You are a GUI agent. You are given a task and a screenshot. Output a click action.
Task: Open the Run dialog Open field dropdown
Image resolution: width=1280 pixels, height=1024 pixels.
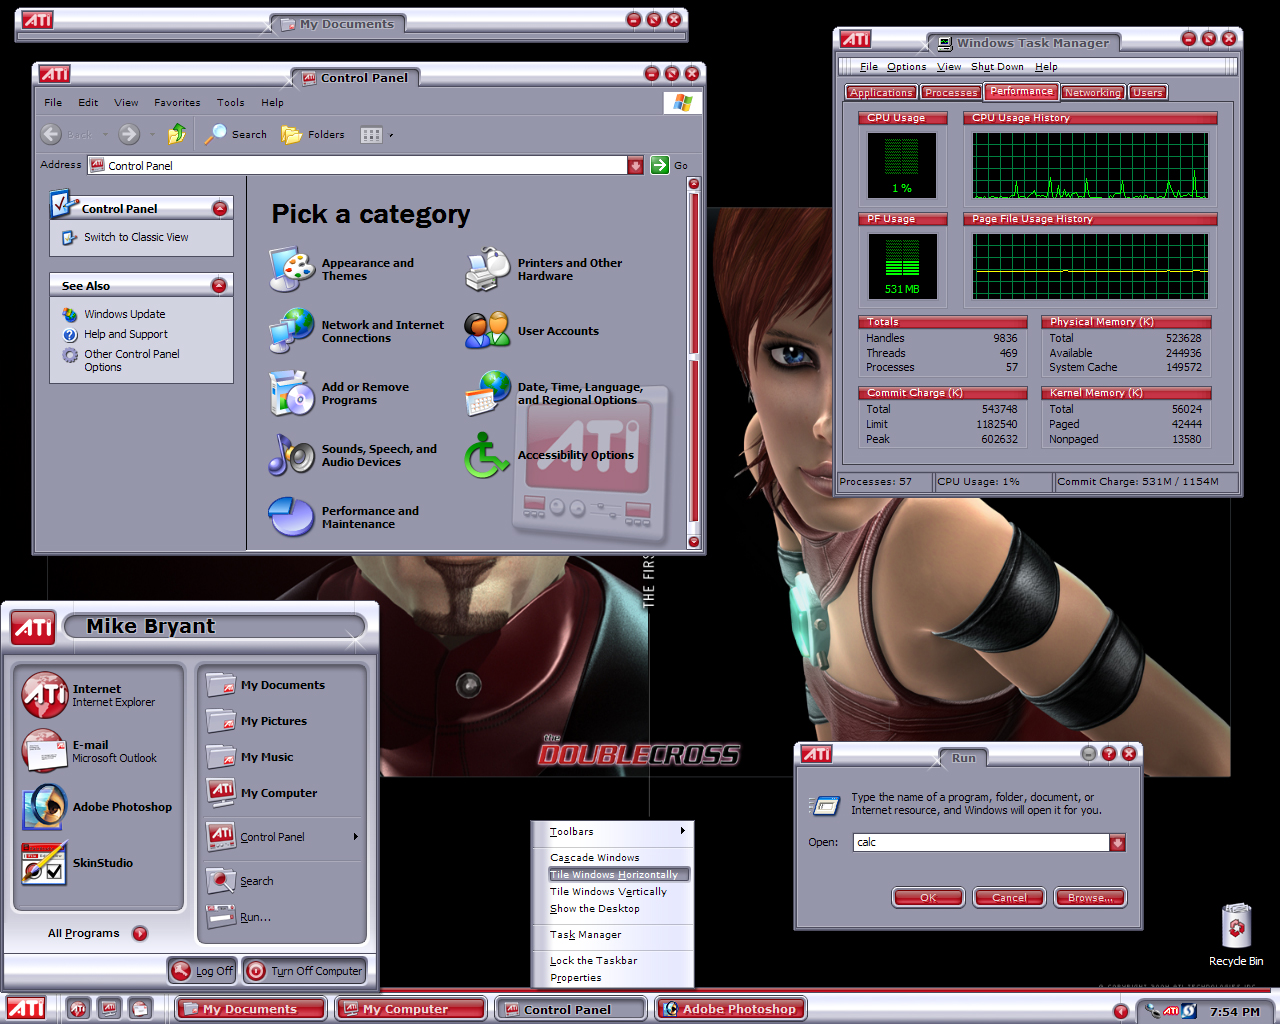(1118, 843)
